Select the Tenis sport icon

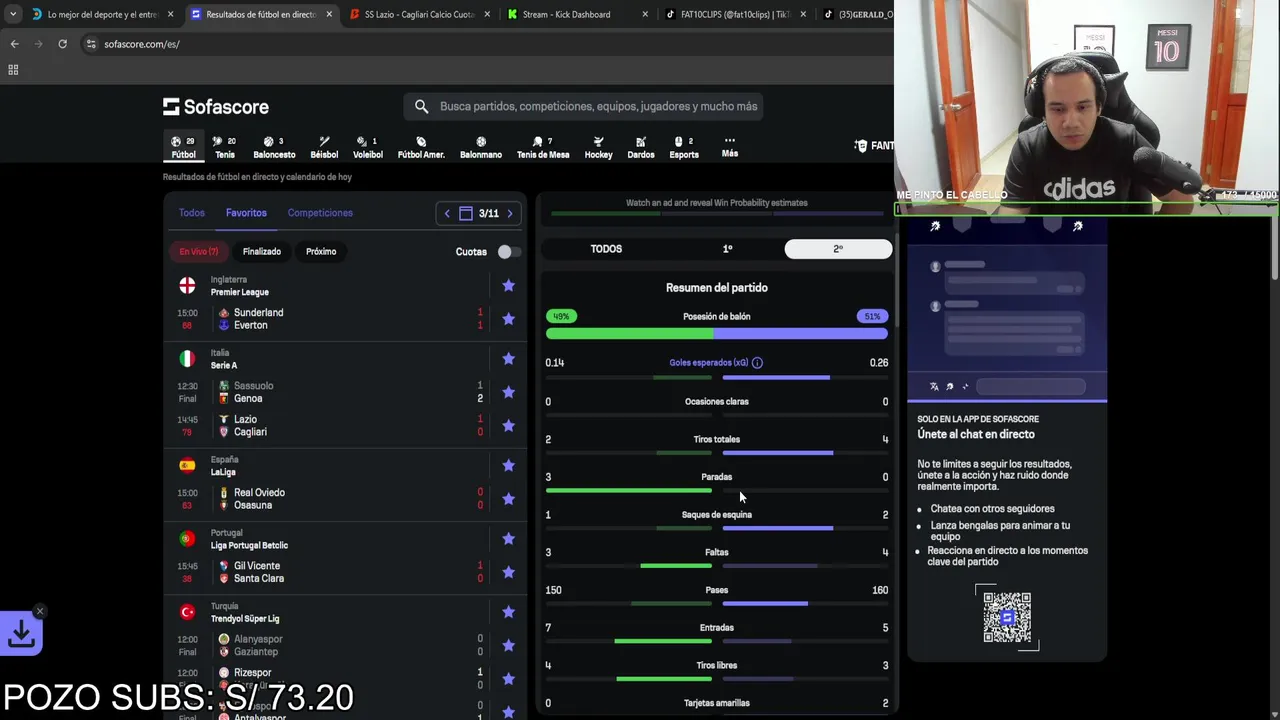click(x=225, y=147)
